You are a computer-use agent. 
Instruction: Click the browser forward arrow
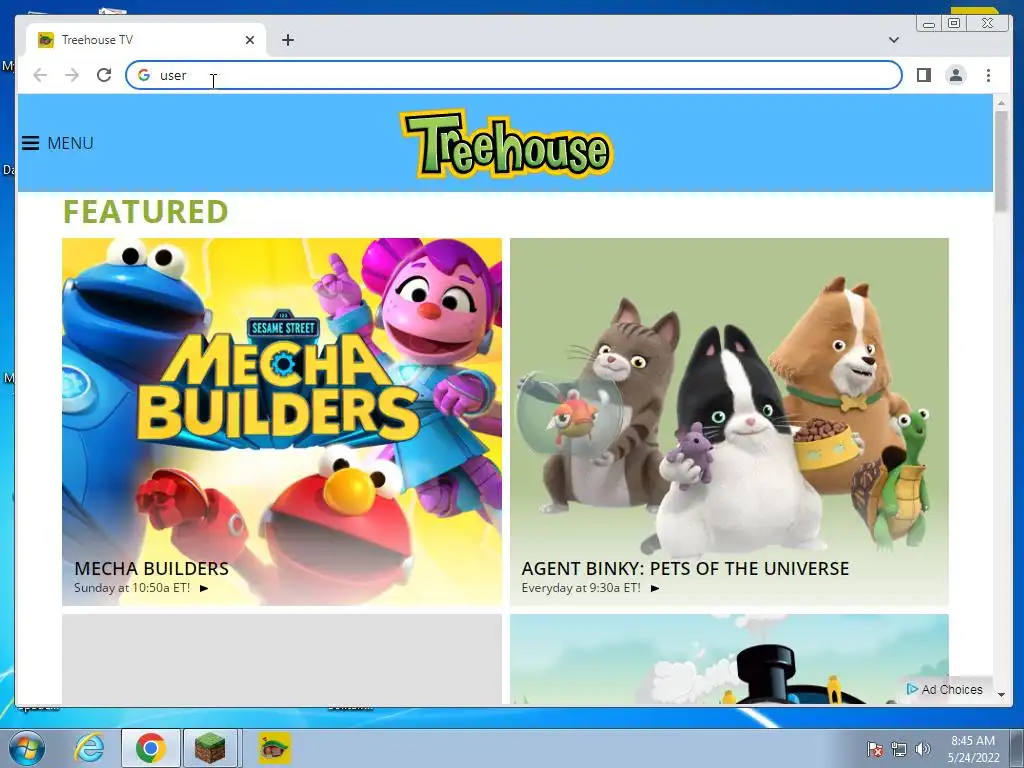tap(72, 75)
